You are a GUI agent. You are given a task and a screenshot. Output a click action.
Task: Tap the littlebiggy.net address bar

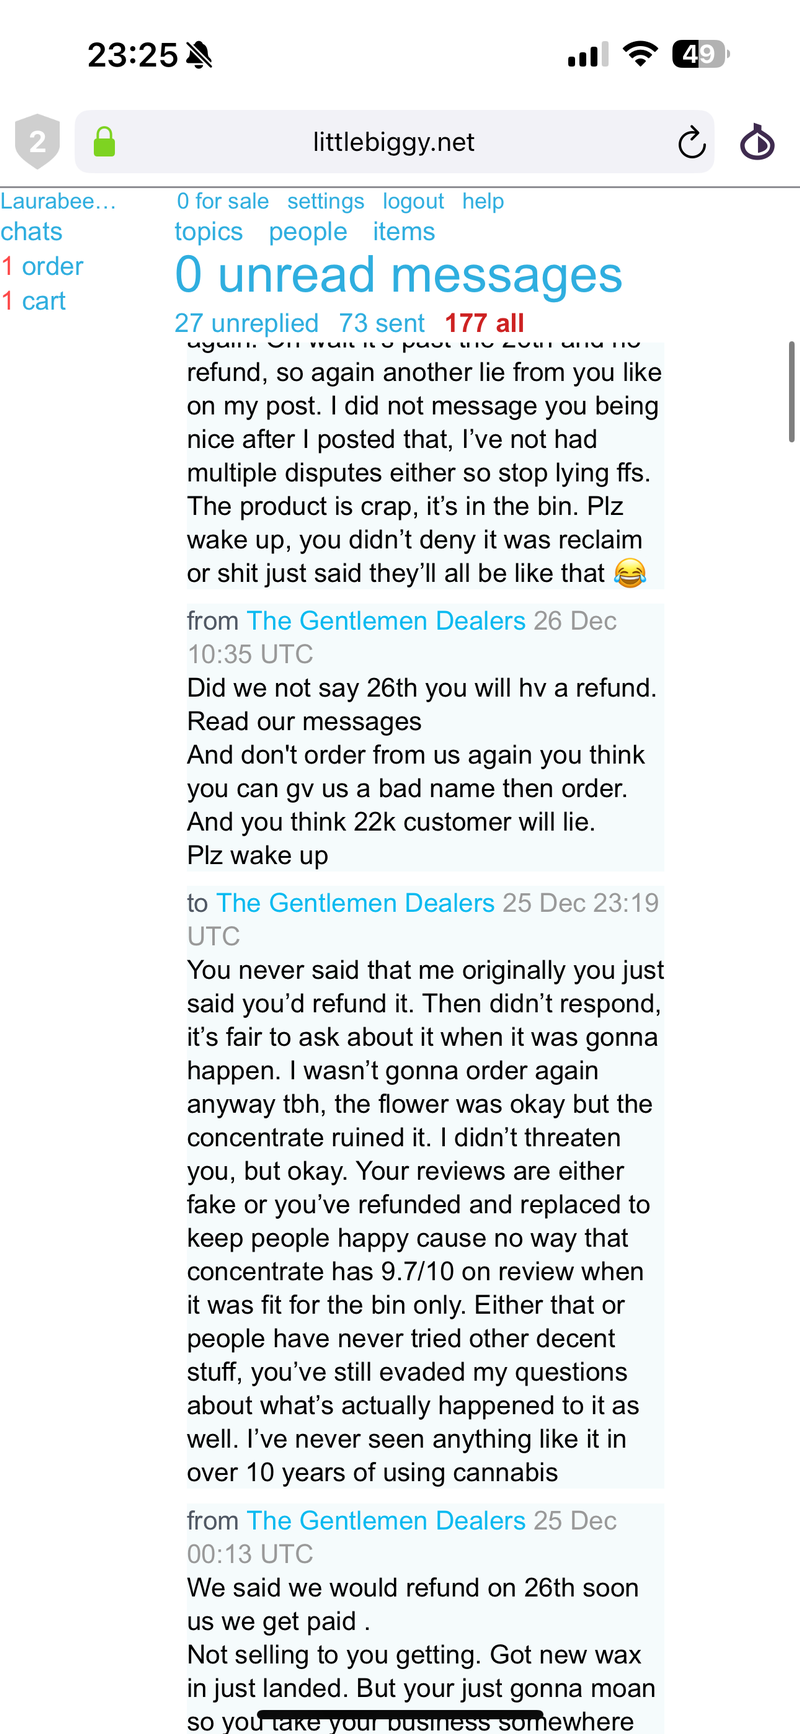[x=393, y=142]
